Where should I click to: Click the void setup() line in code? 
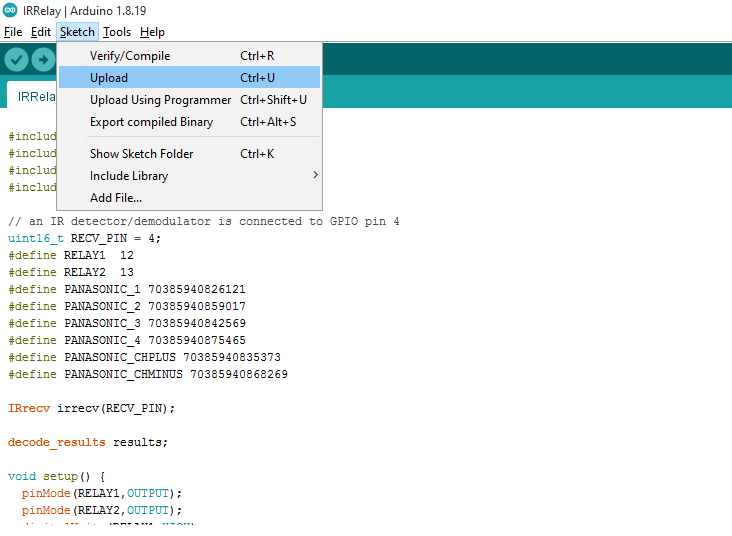pos(55,476)
